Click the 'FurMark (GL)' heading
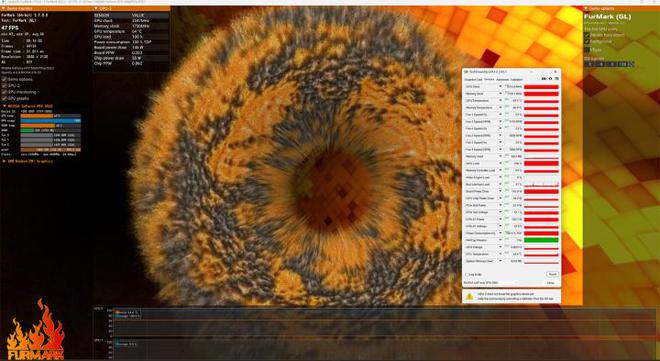 [x=607, y=17]
